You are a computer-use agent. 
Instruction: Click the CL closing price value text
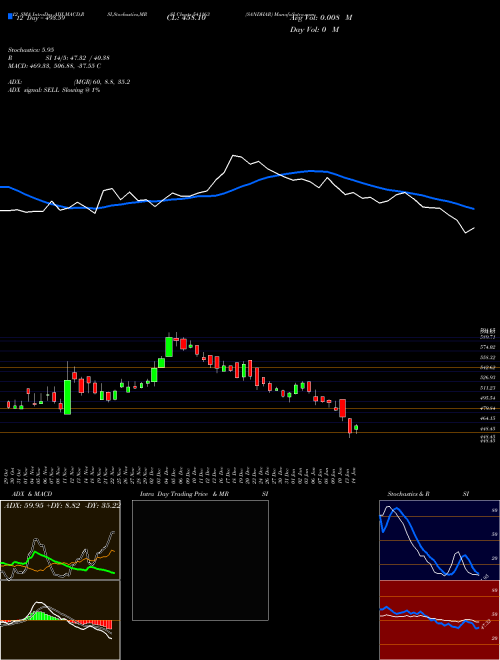click(x=186, y=19)
